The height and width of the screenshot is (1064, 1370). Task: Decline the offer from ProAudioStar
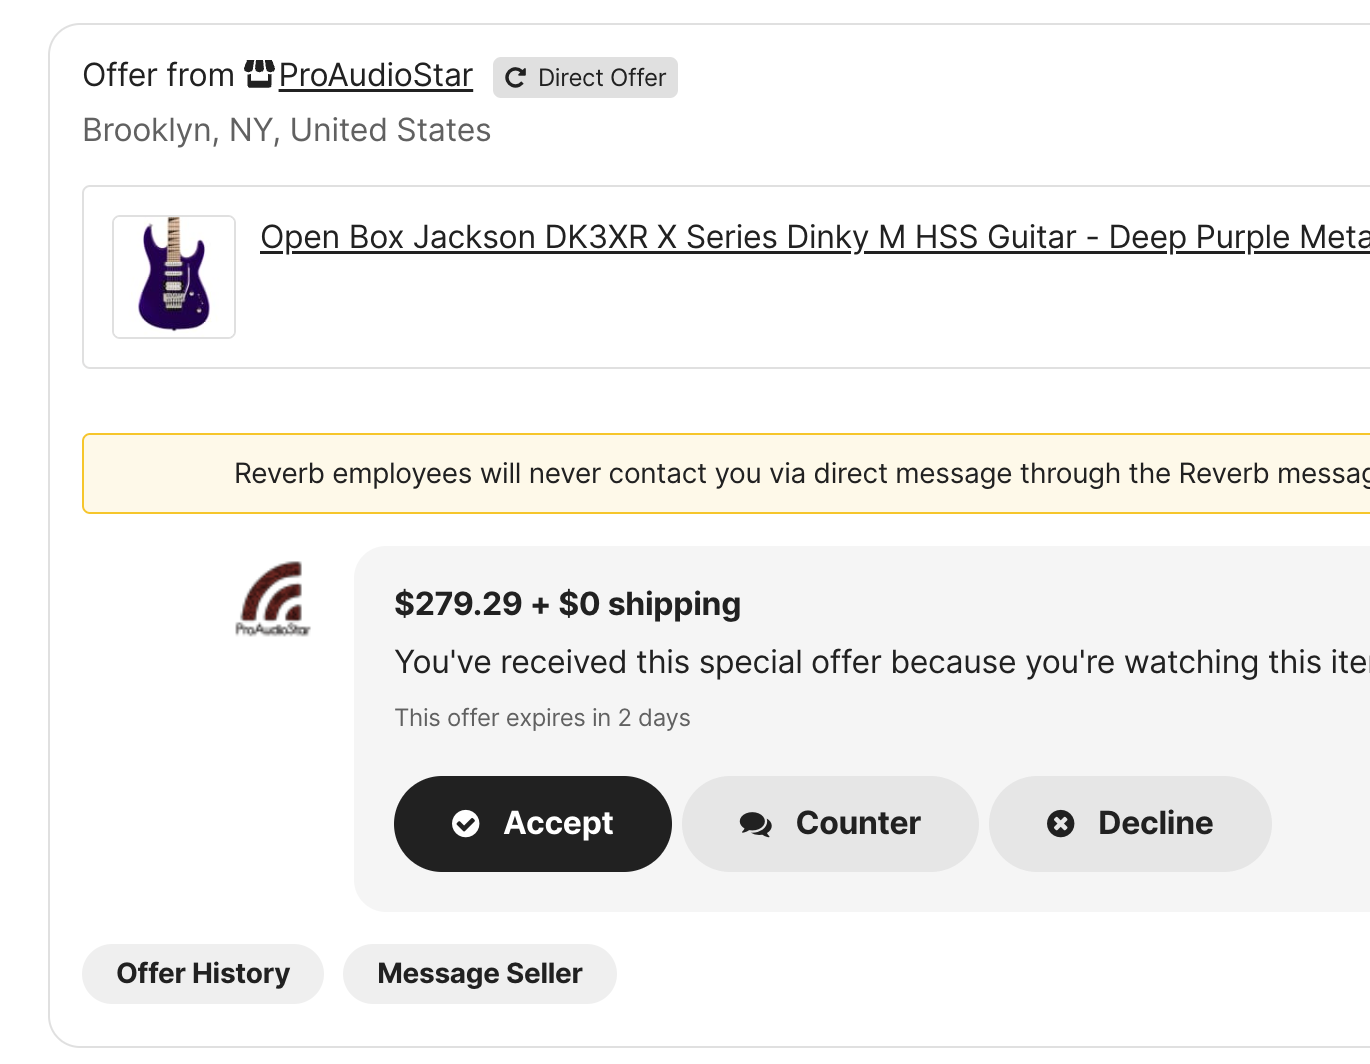1130,823
